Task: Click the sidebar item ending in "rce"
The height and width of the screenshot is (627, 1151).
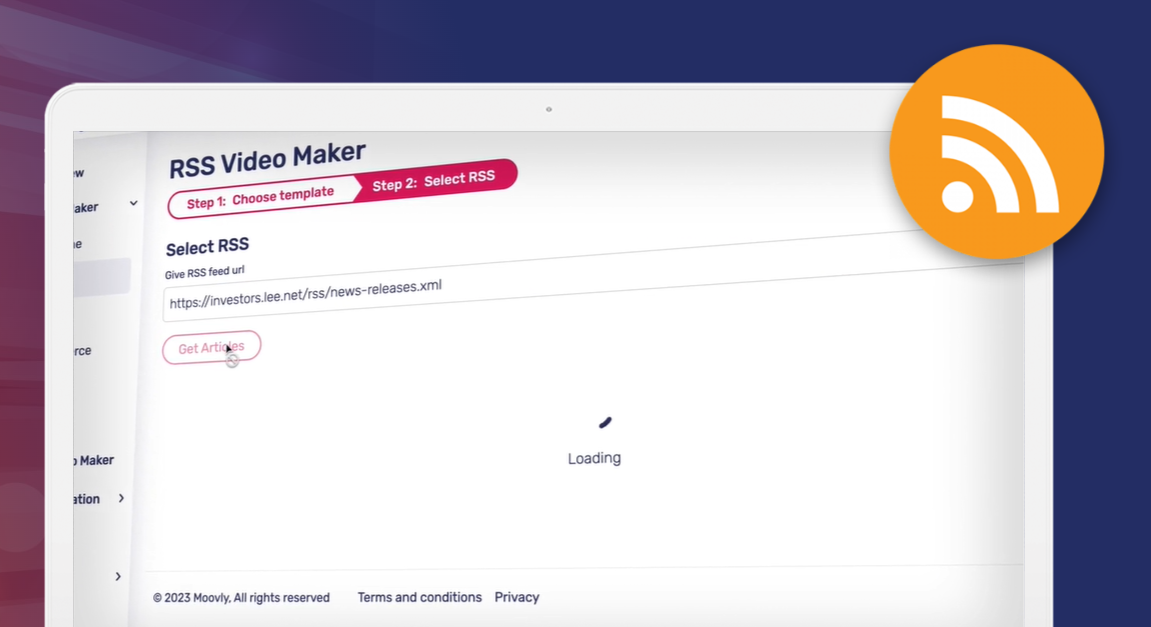Action: (x=80, y=351)
